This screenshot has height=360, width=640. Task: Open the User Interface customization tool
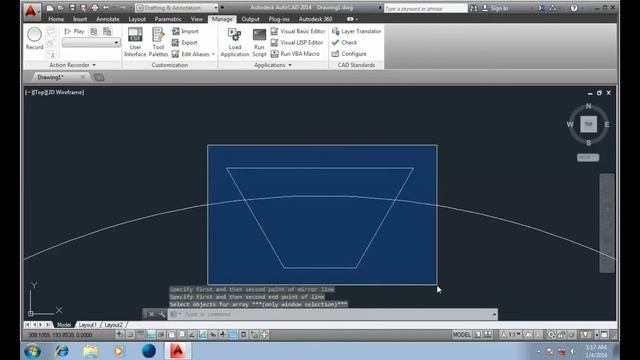coord(135,42)
